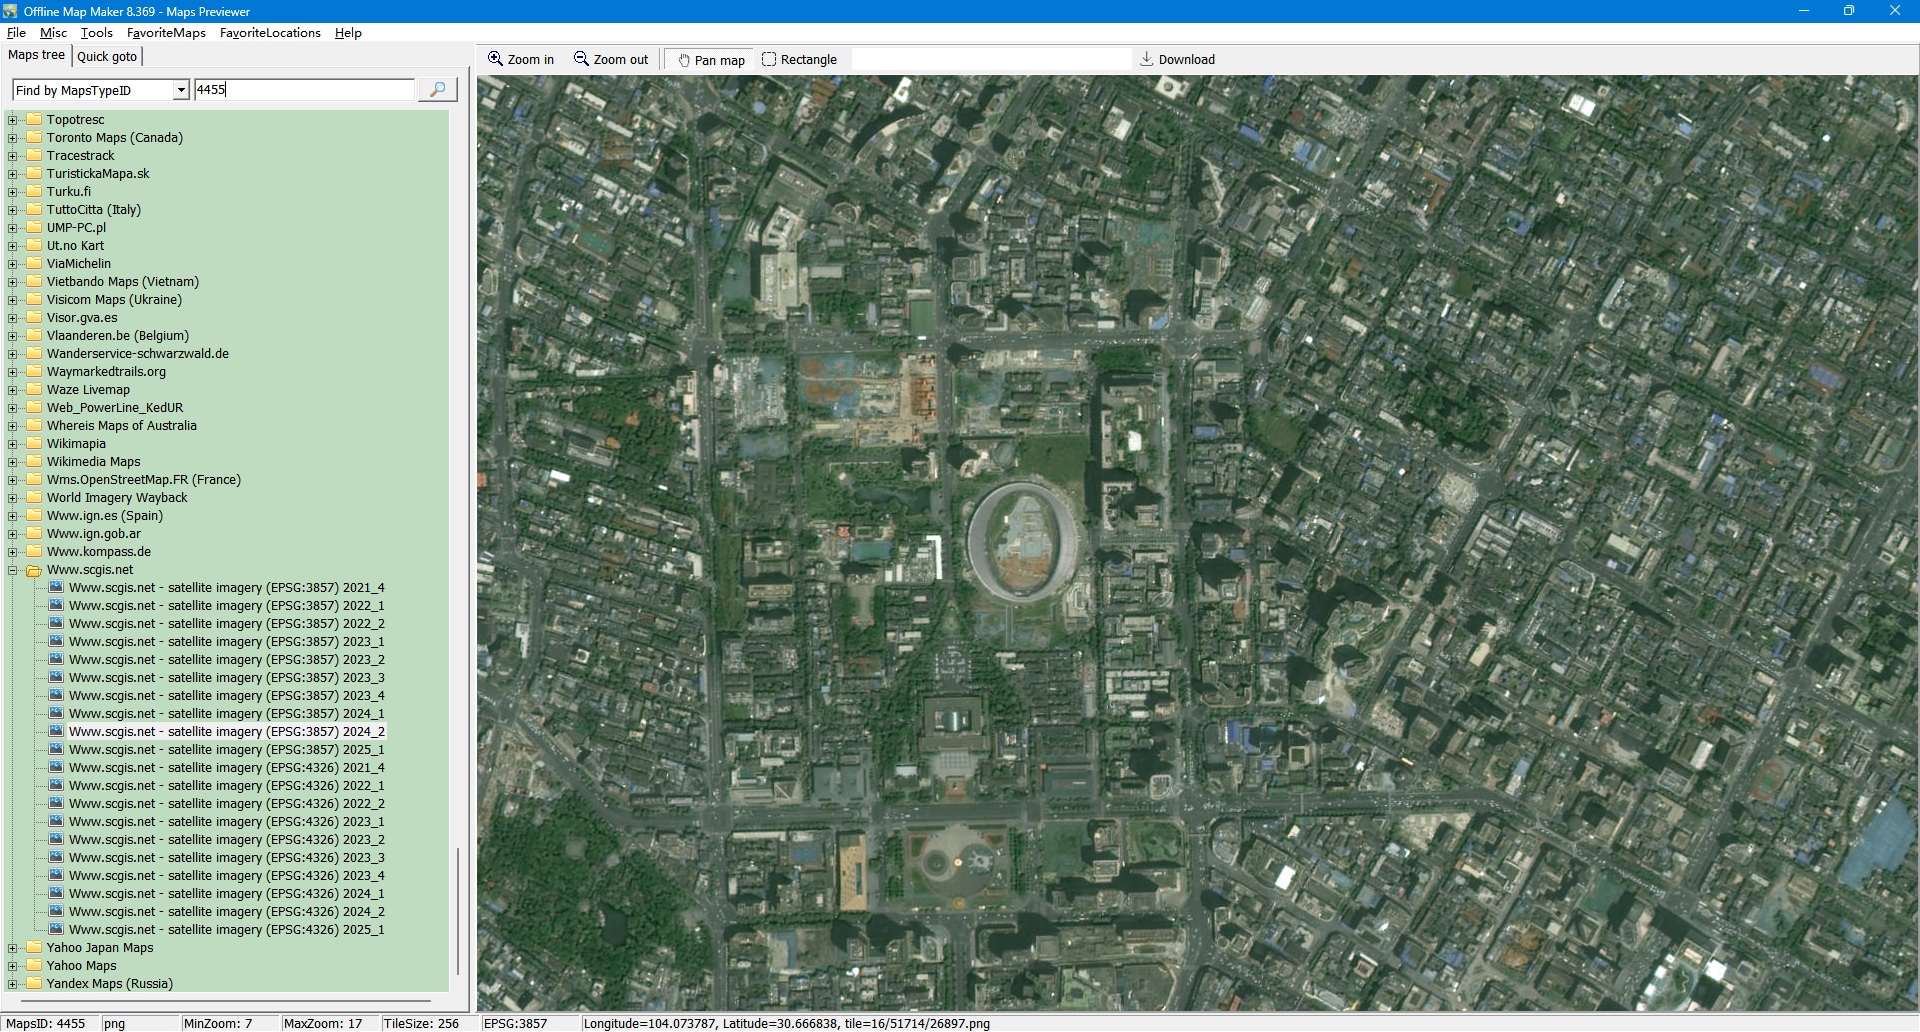Click the search magnifier button
Screen dimensions: 1920x1032
(x=437, y=90)
